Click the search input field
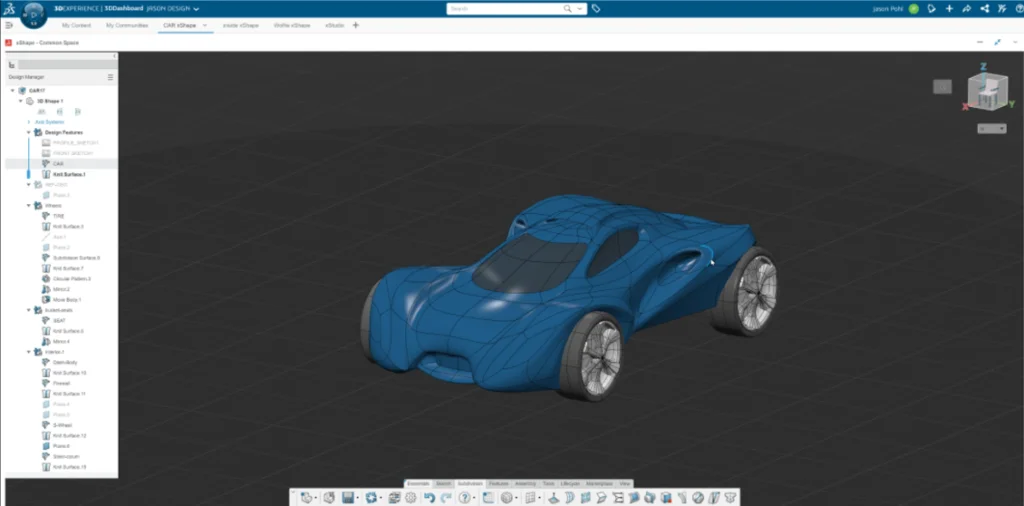Screen dimensions: 1024x506 click(510, 8)
